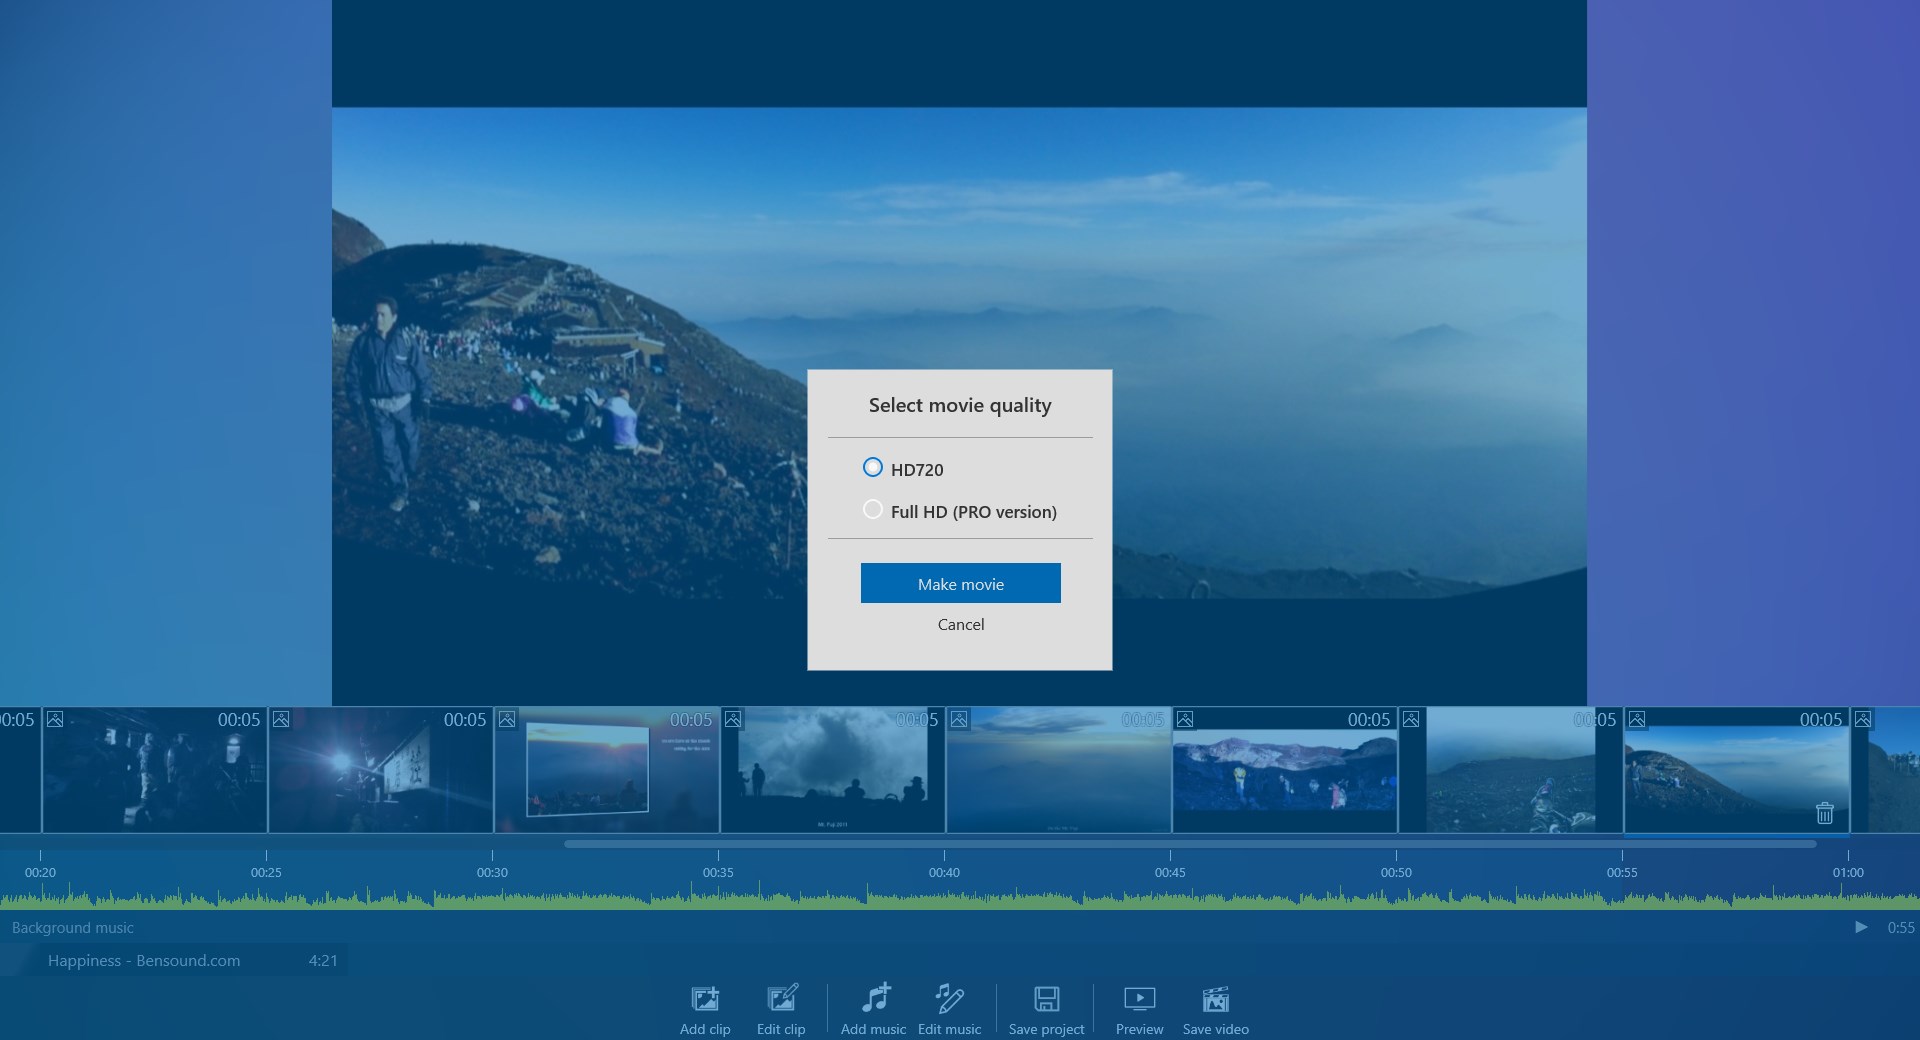Select Full HD (PRO version) radio option
The image size is (1920, 1040).
coord(873,510)
